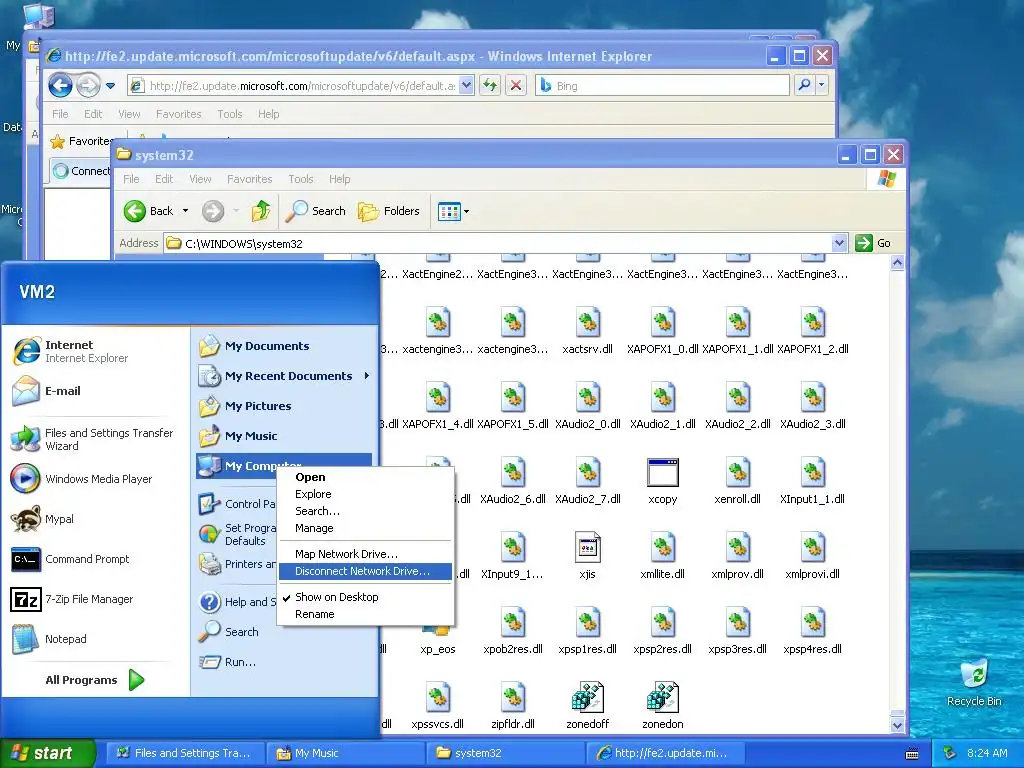Screen dimensions: 1024x768
Task: Select xpssvcs.dll file
Action: 438,706
